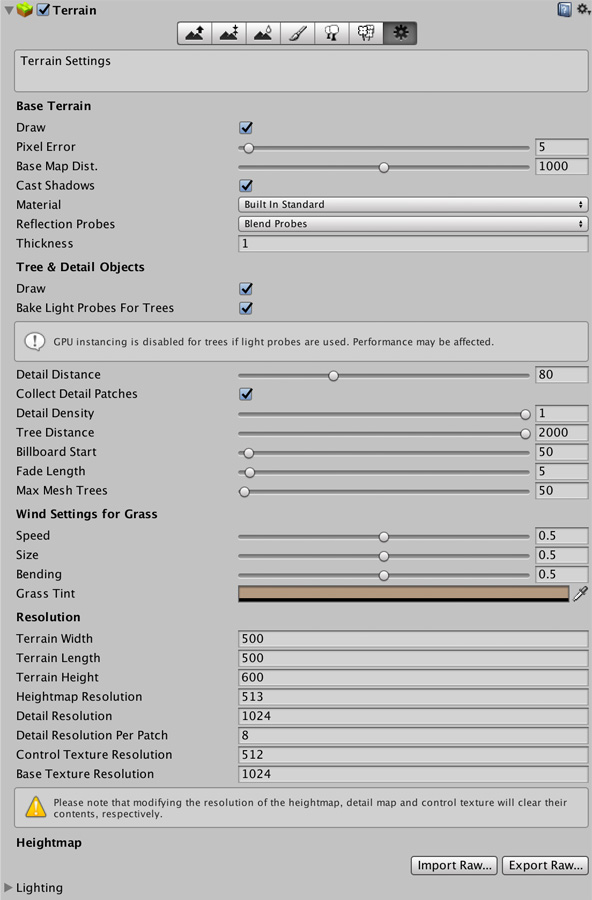
Task: Uncheck Cast Shadows
Action: point(246,185)
